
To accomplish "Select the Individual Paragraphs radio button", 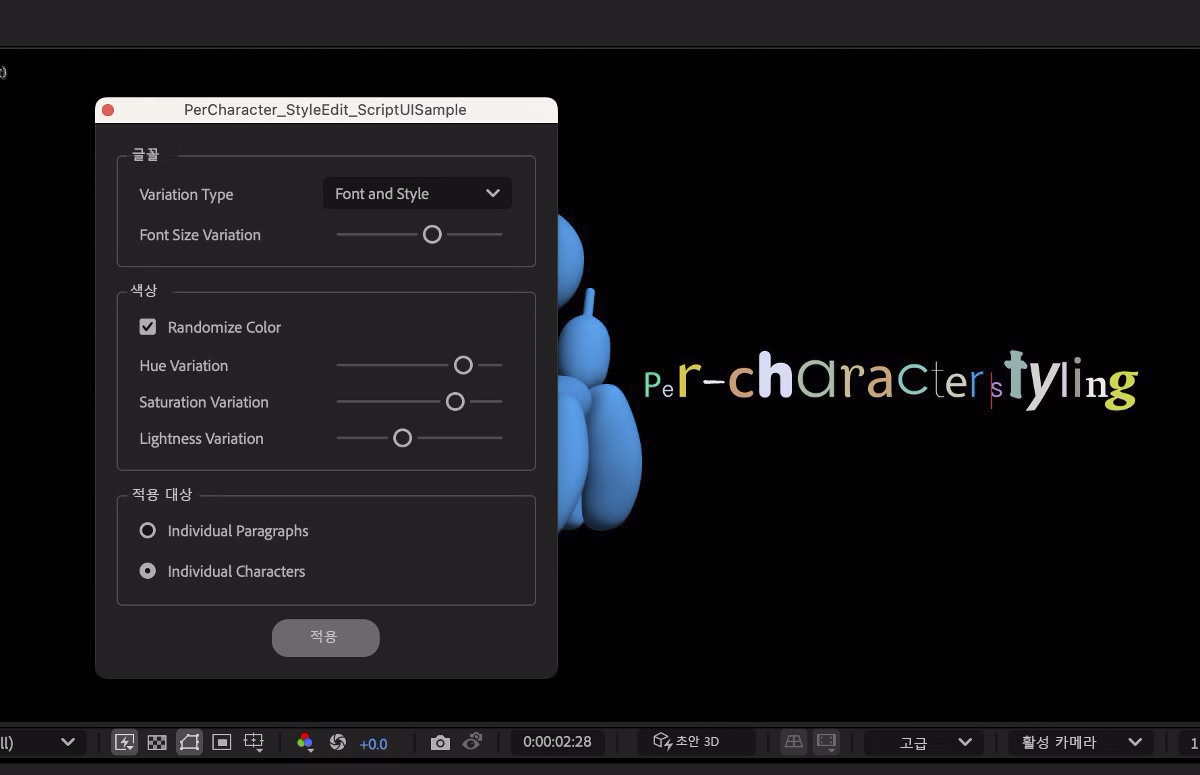I will coord(147,530).
